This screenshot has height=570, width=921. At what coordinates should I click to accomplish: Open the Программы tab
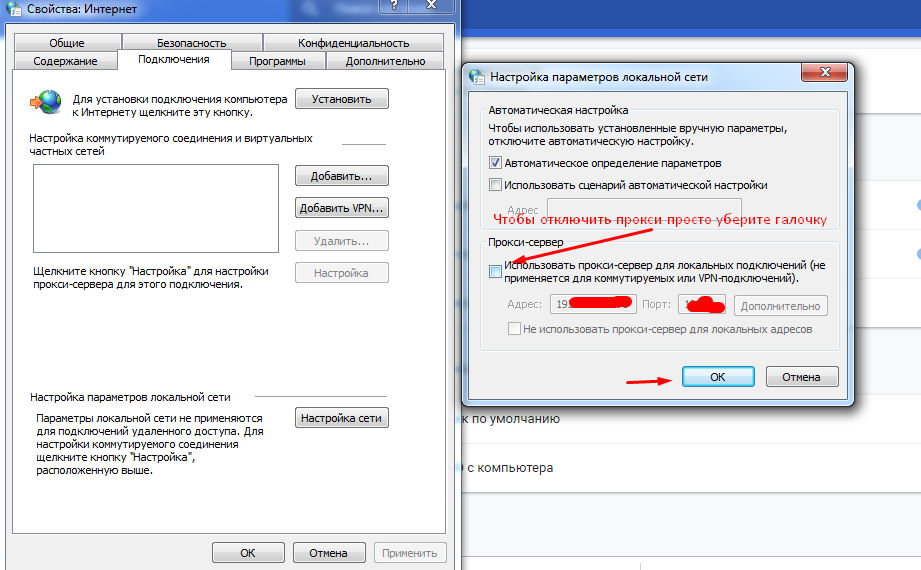click(277, 61)
